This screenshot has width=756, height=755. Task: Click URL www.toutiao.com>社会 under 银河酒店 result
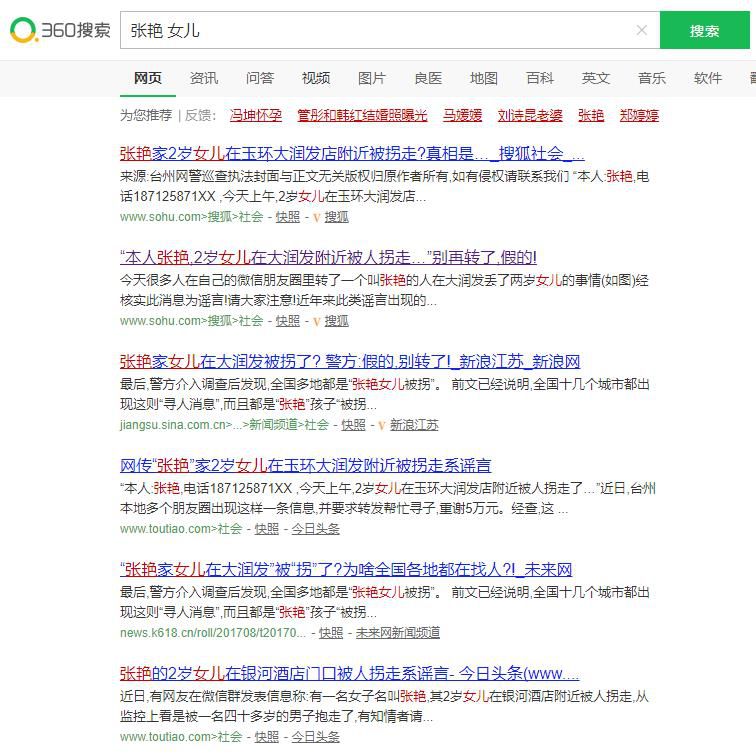181,737
